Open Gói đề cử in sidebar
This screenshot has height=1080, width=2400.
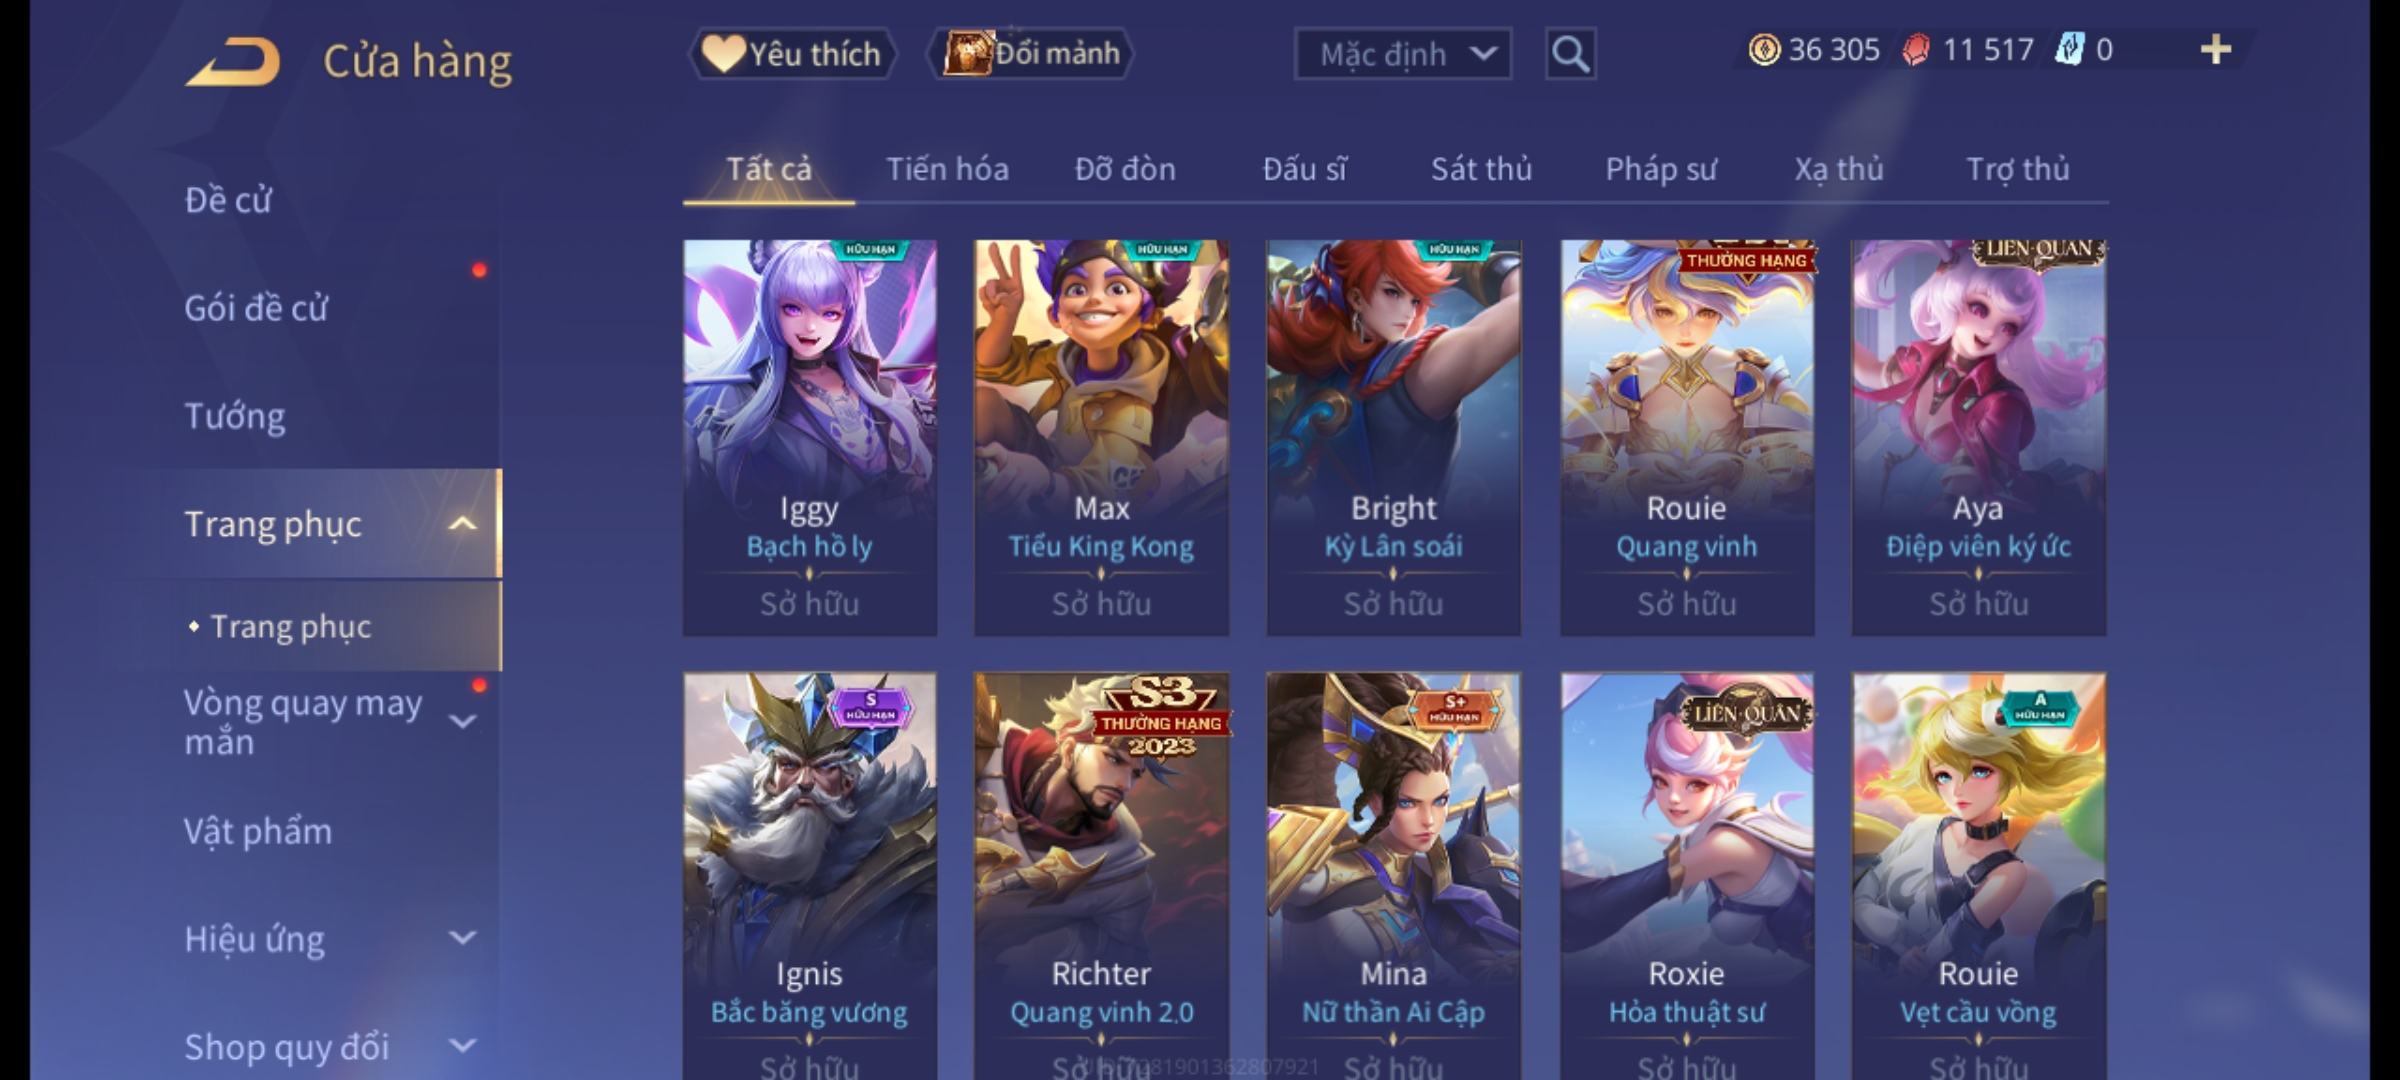click(256, 308)
